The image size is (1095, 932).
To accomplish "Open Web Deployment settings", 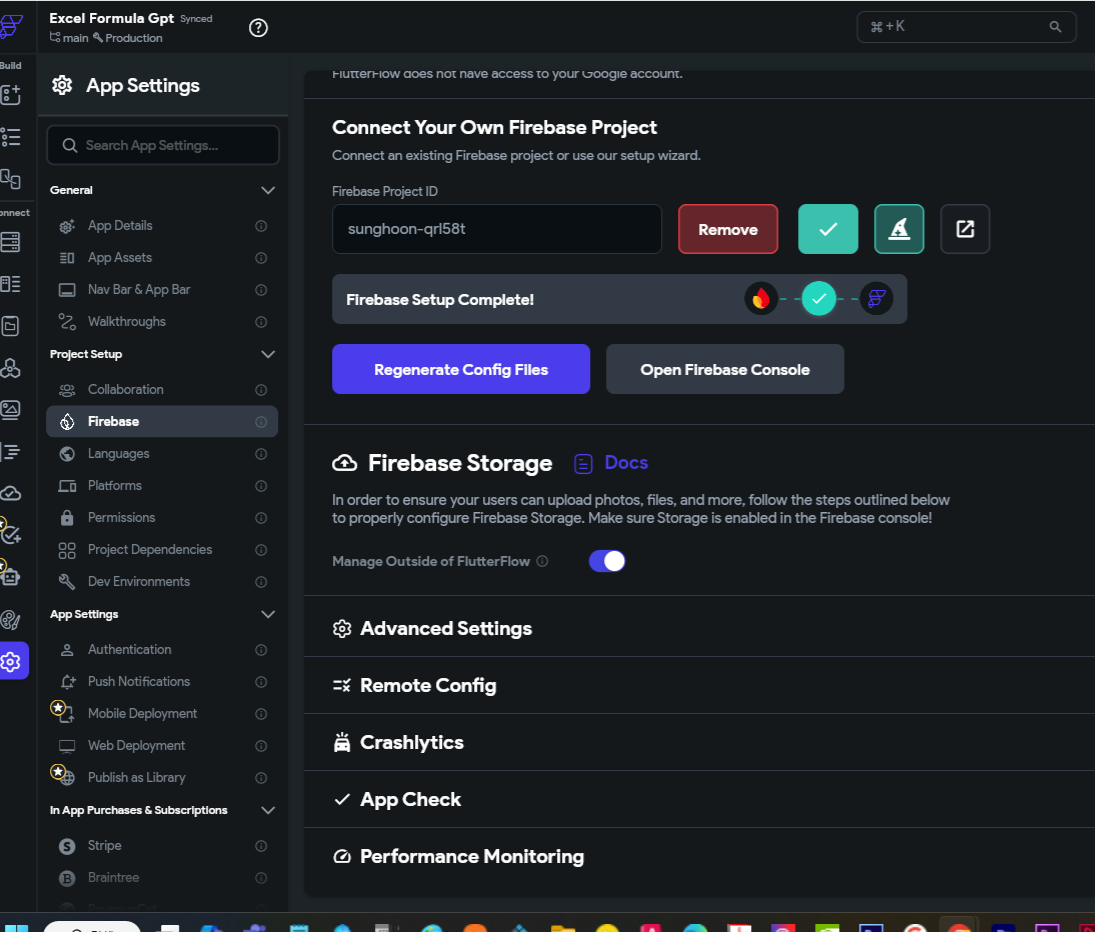I will tap(162, 746).
